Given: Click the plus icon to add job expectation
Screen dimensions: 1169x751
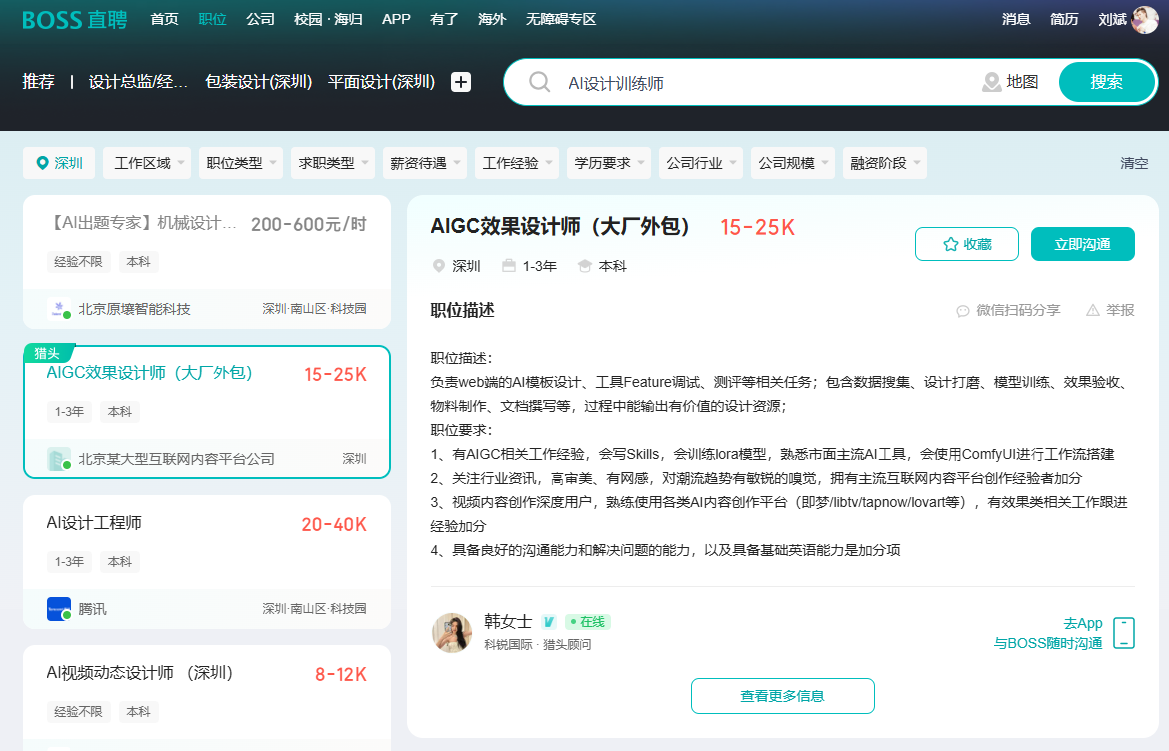Looking at the screenshot, I should pos(461,82).
